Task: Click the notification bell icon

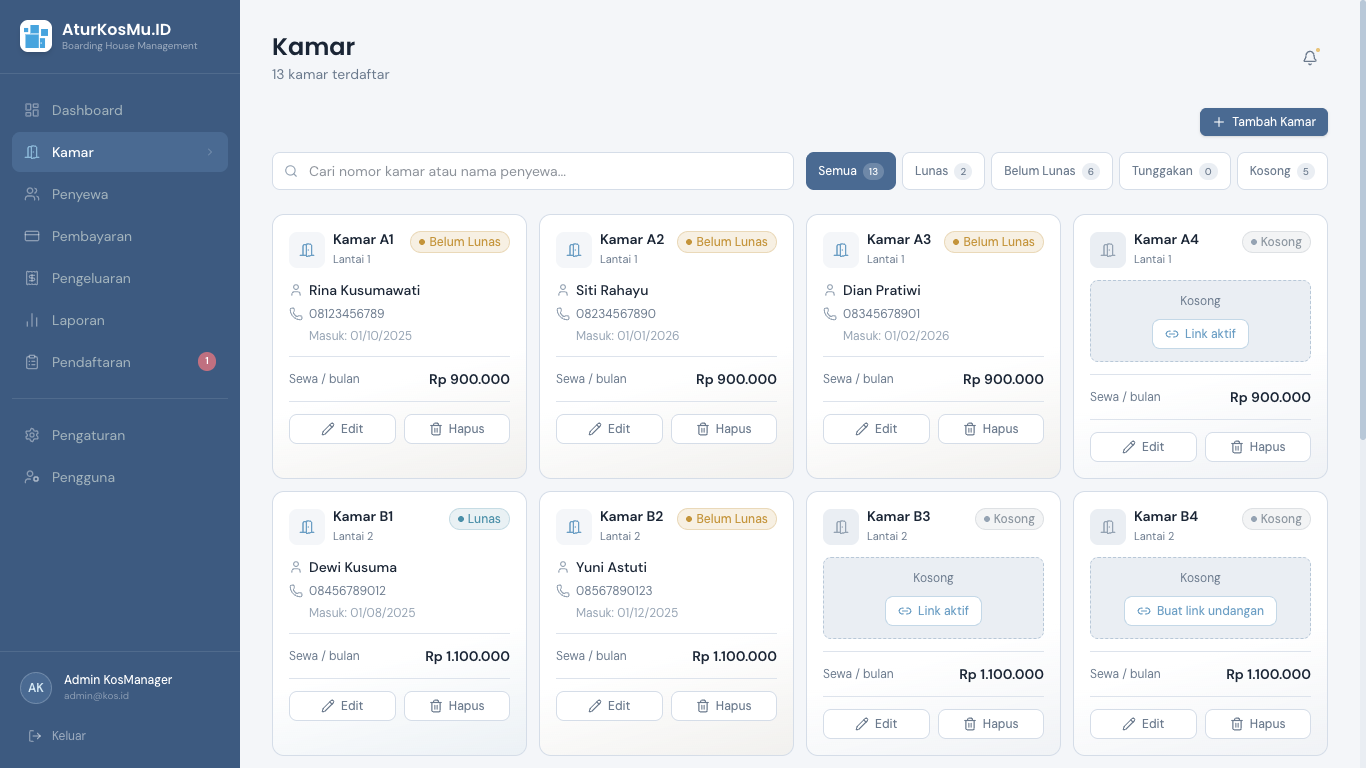Action: 1310,58
